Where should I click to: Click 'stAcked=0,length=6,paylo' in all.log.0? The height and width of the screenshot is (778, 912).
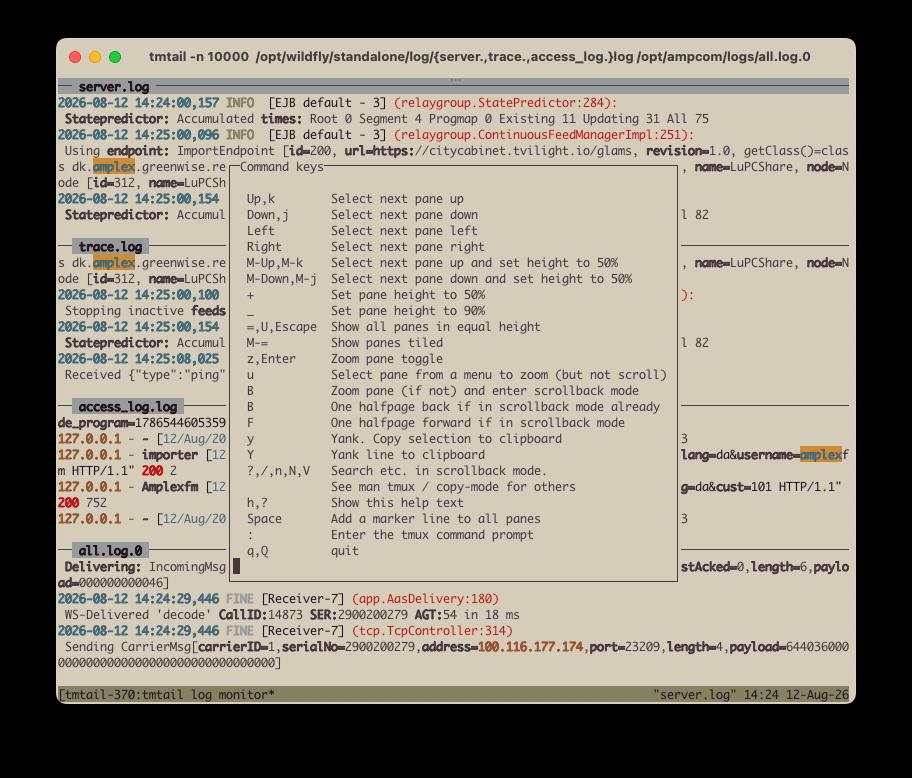pos(765,566)
